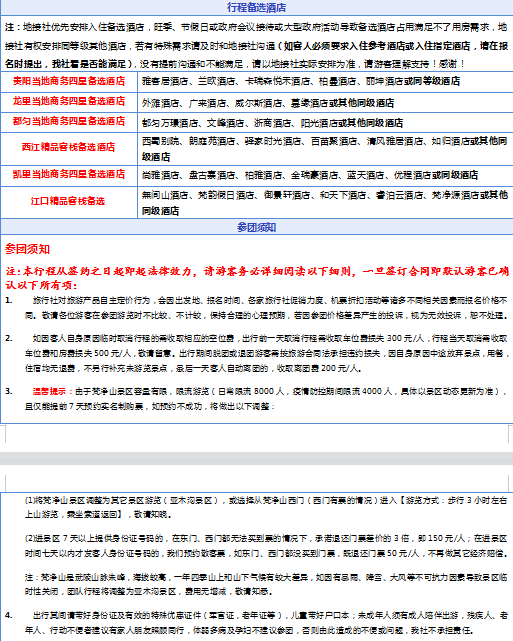
Task: Select cell 西江精品客栈备选酒店
Action: [69, 147]
